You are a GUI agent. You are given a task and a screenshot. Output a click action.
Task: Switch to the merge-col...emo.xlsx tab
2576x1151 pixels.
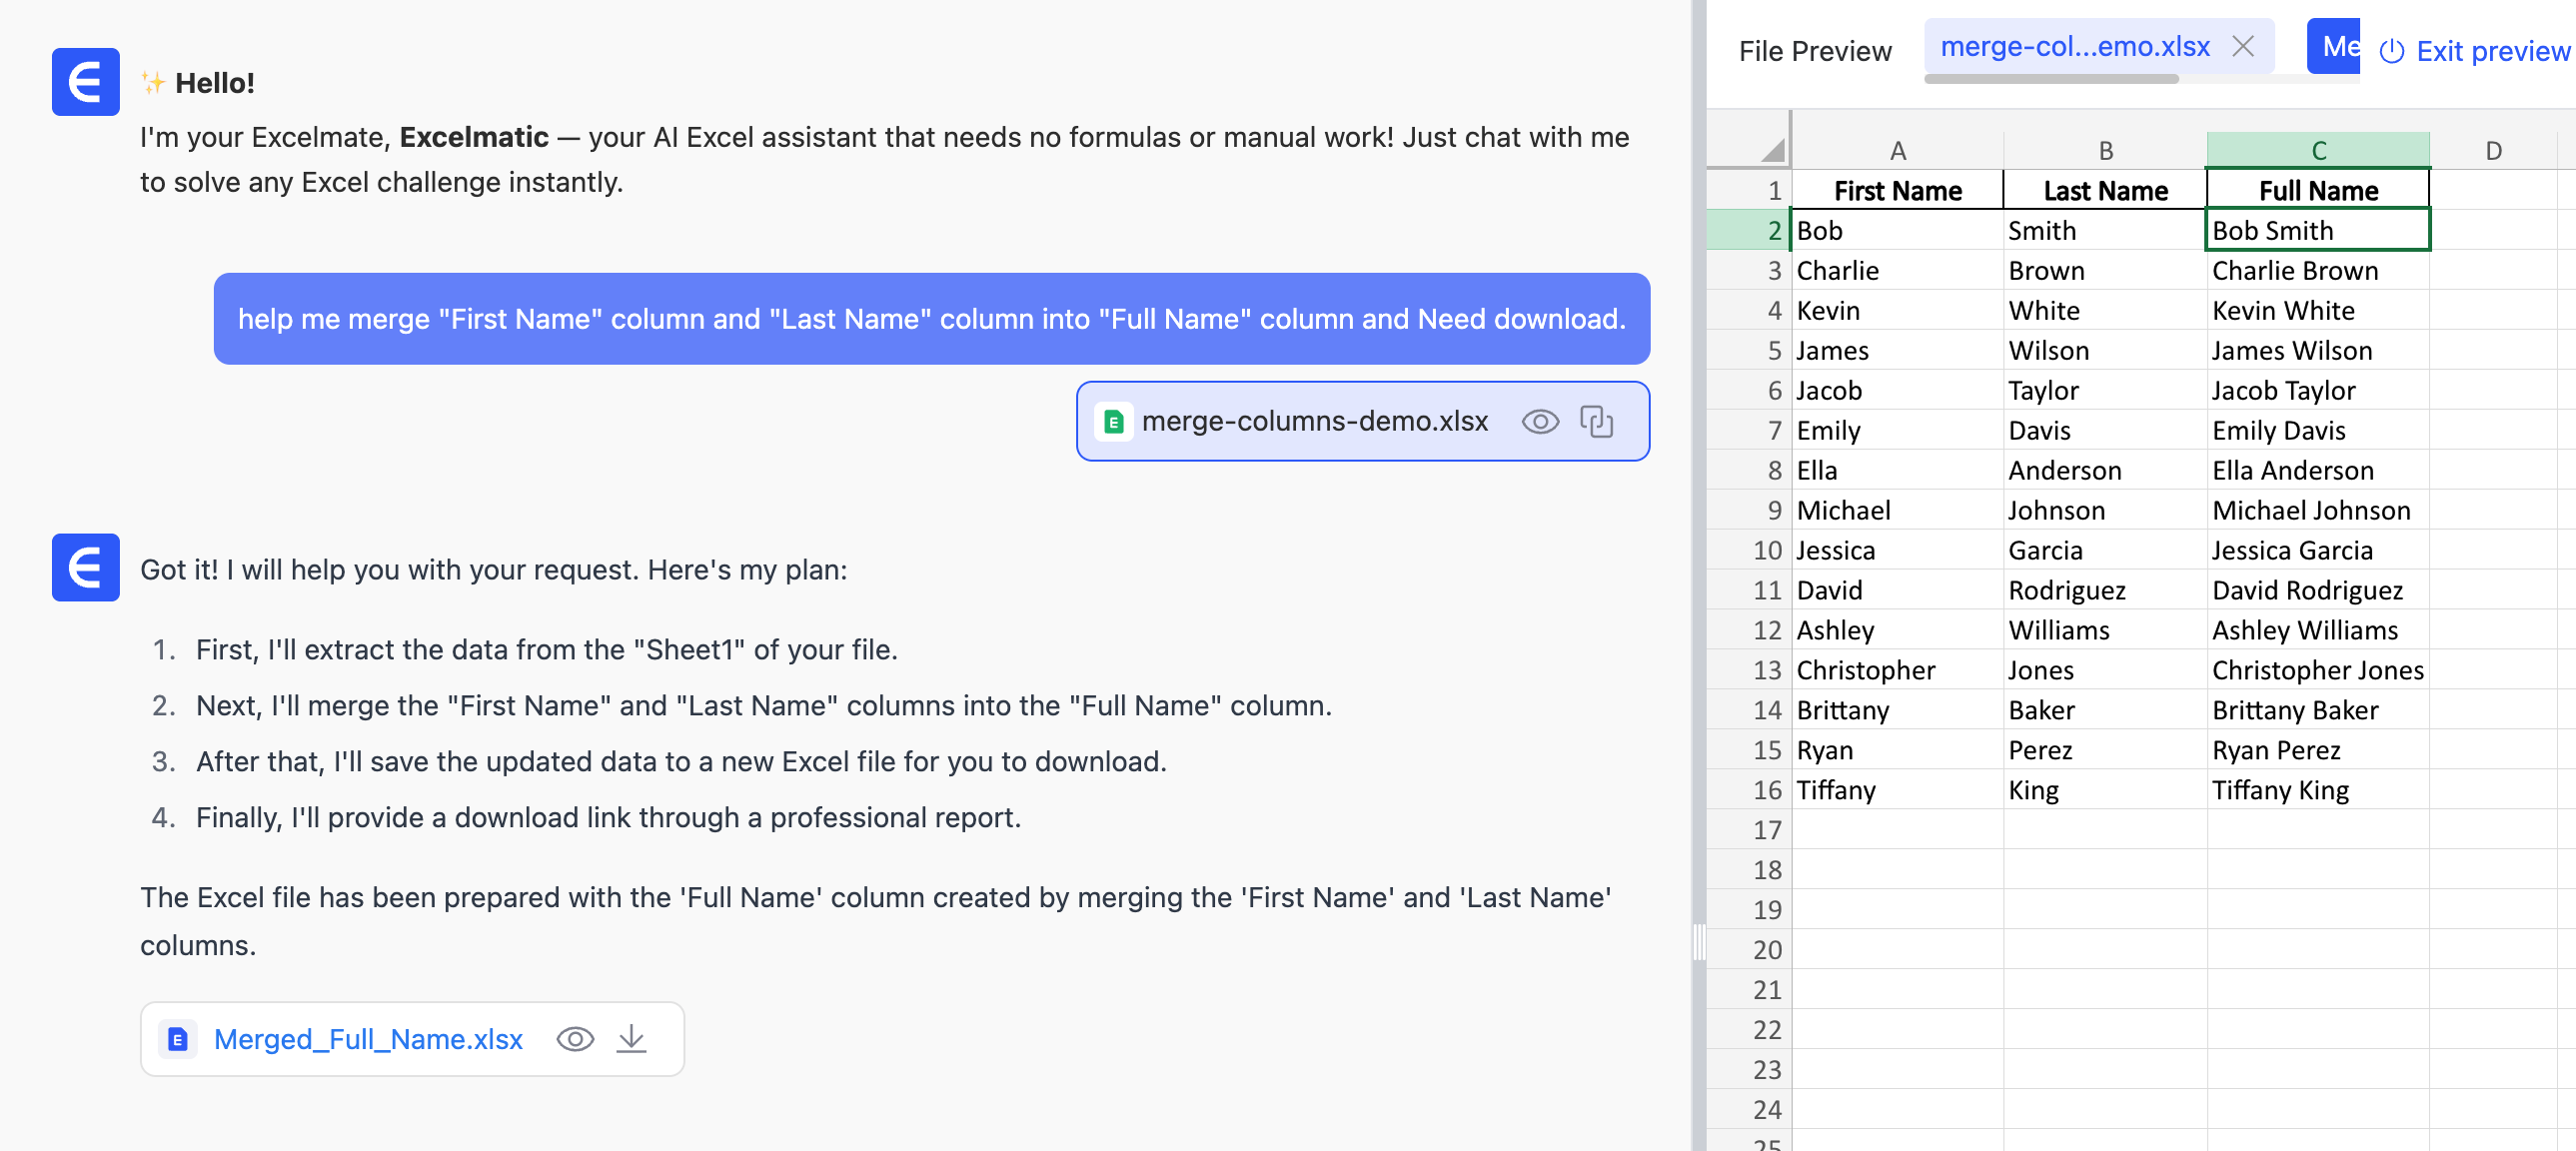click(x=2074, y=47)
